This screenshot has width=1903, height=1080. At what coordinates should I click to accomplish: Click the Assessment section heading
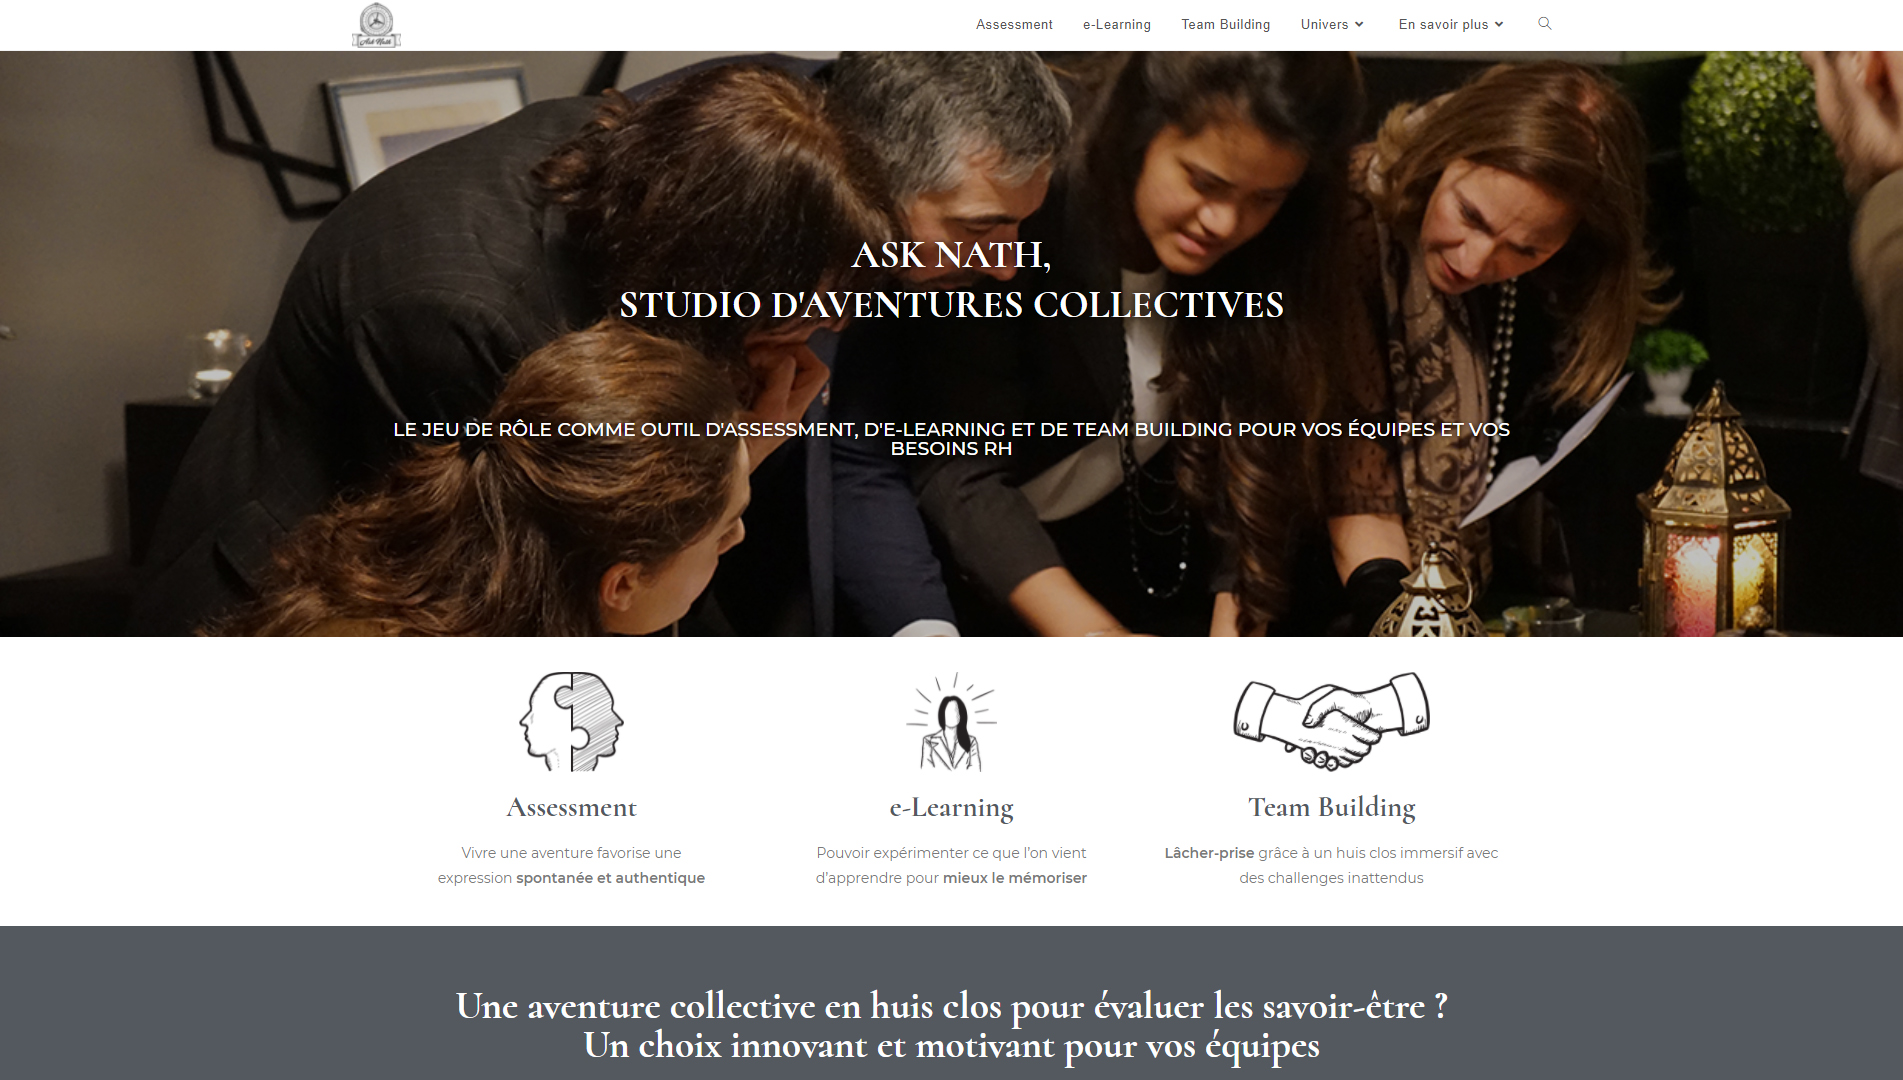coord(571,807)
